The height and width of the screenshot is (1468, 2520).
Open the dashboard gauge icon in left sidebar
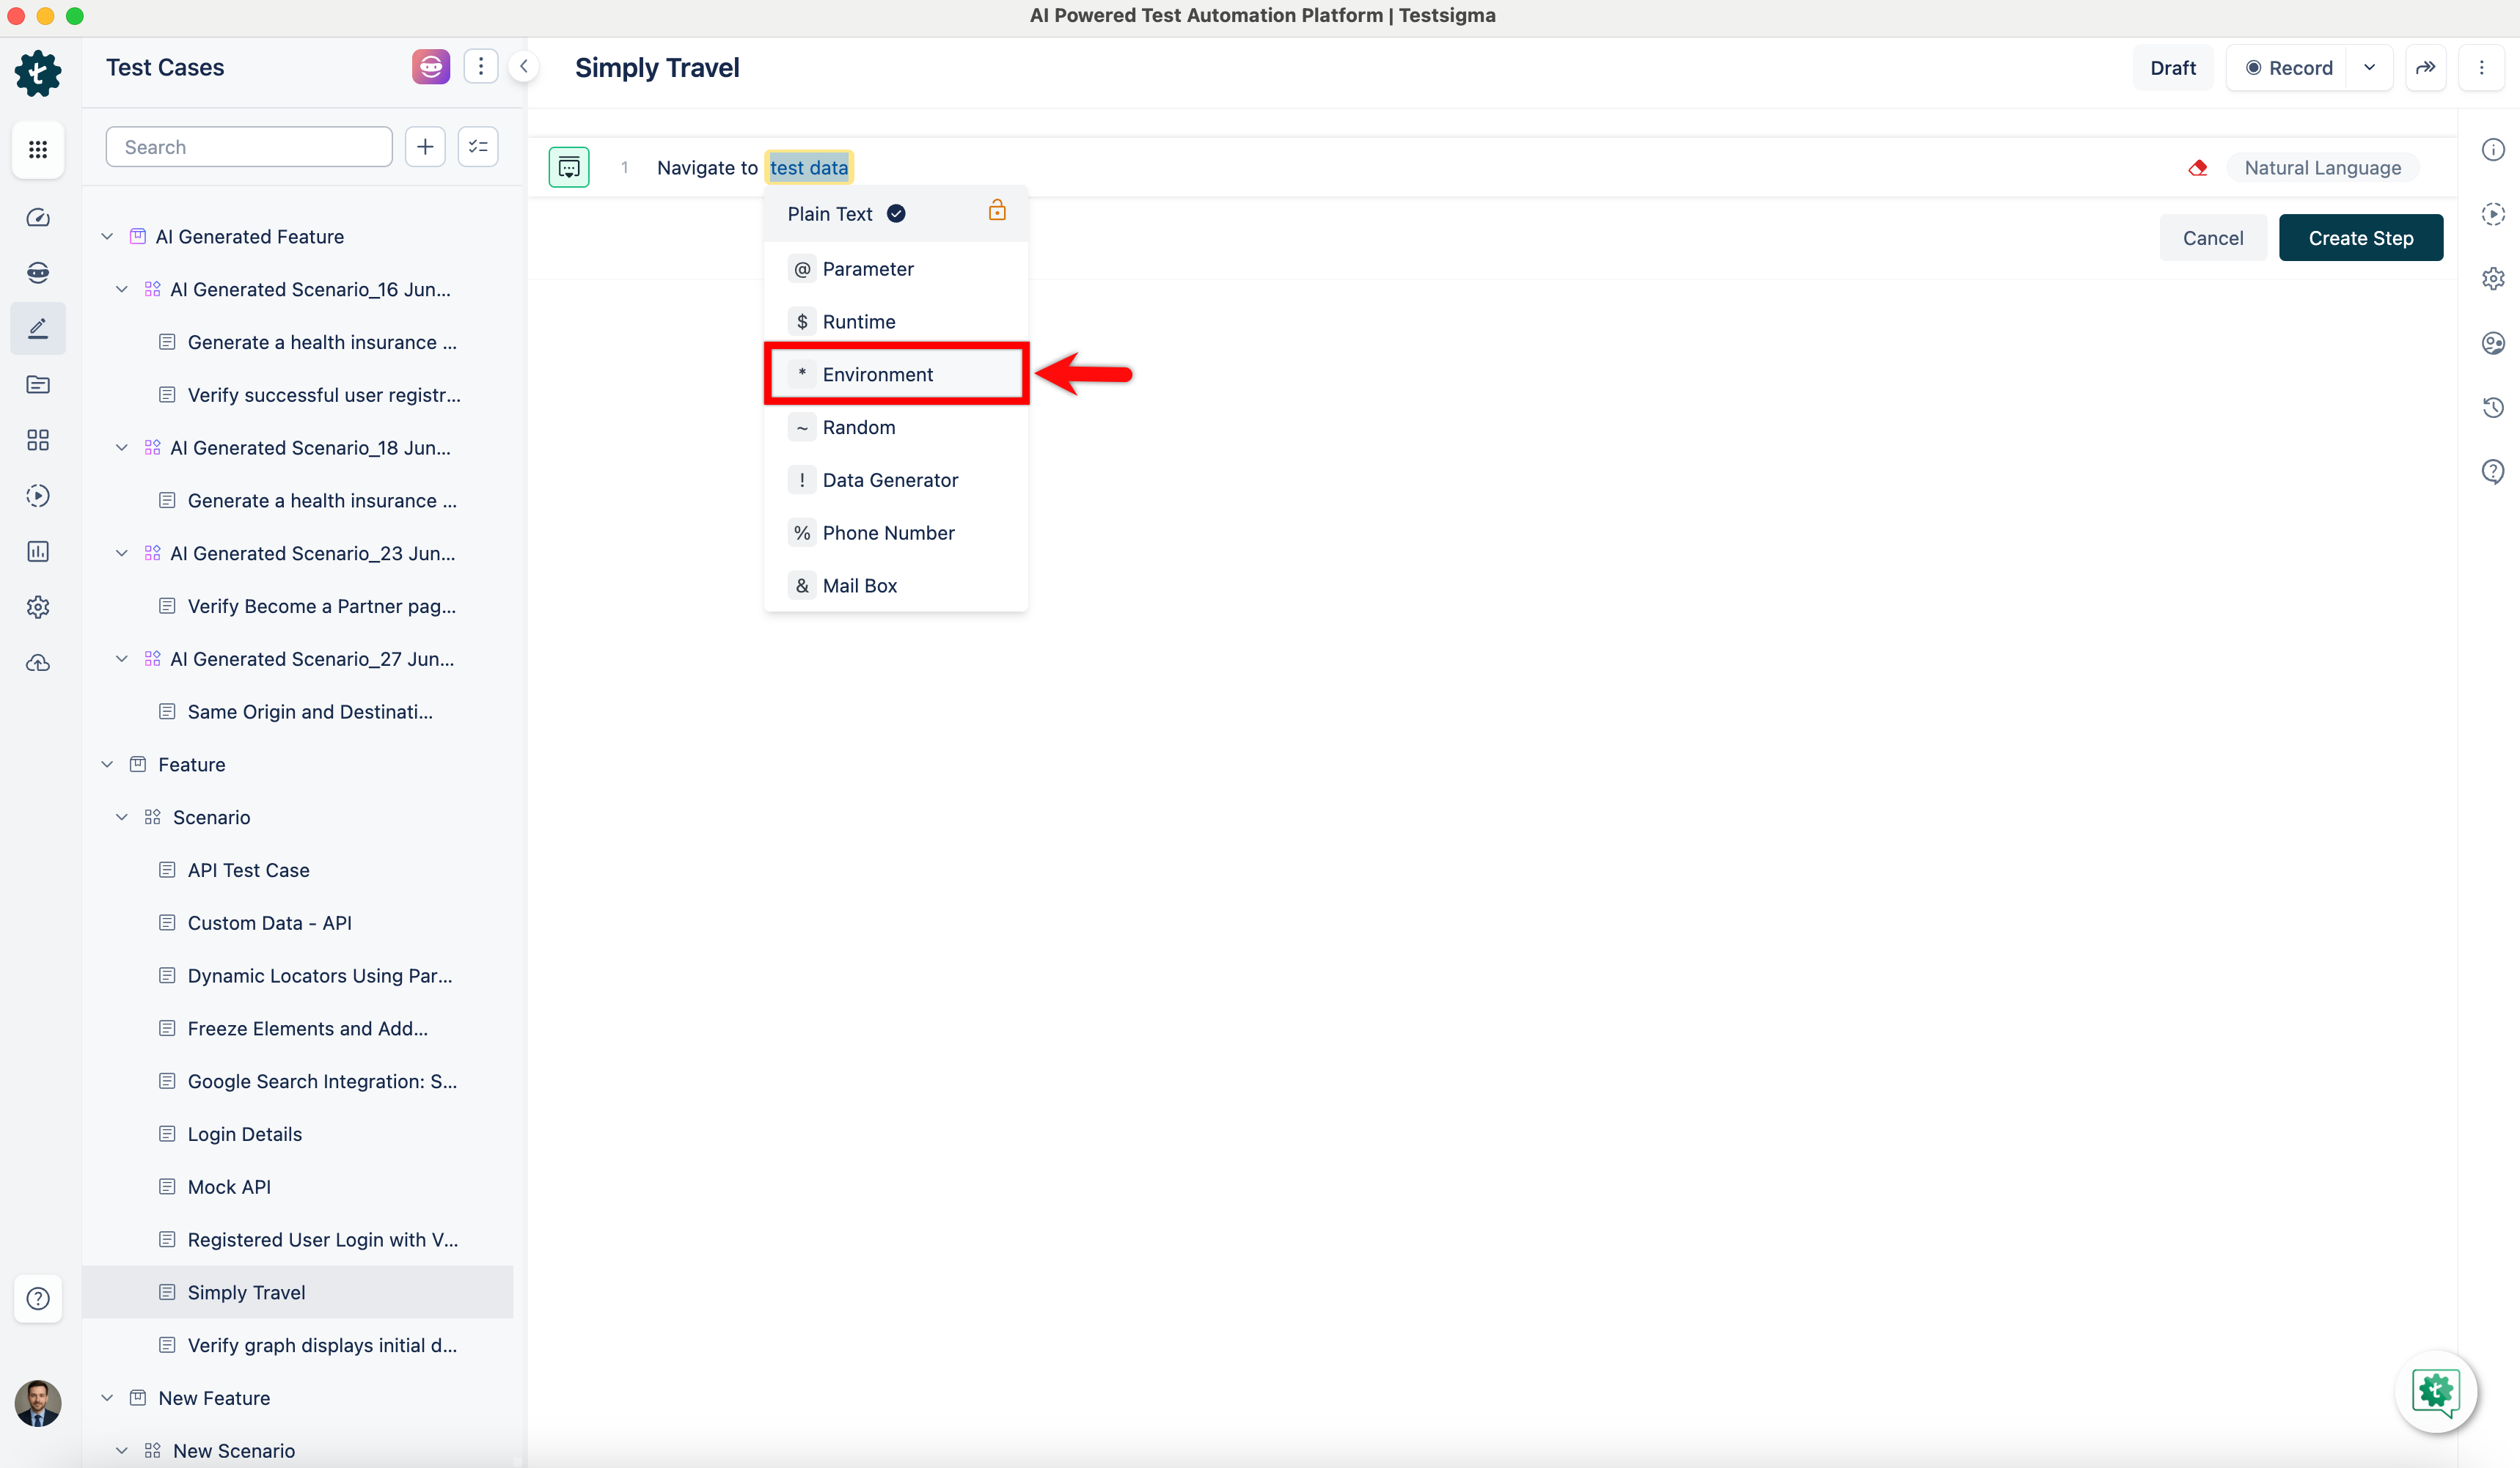[x=38, y=217]
